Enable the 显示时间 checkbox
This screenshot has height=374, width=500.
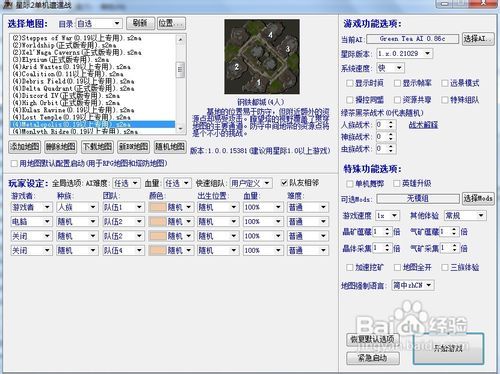350,83
